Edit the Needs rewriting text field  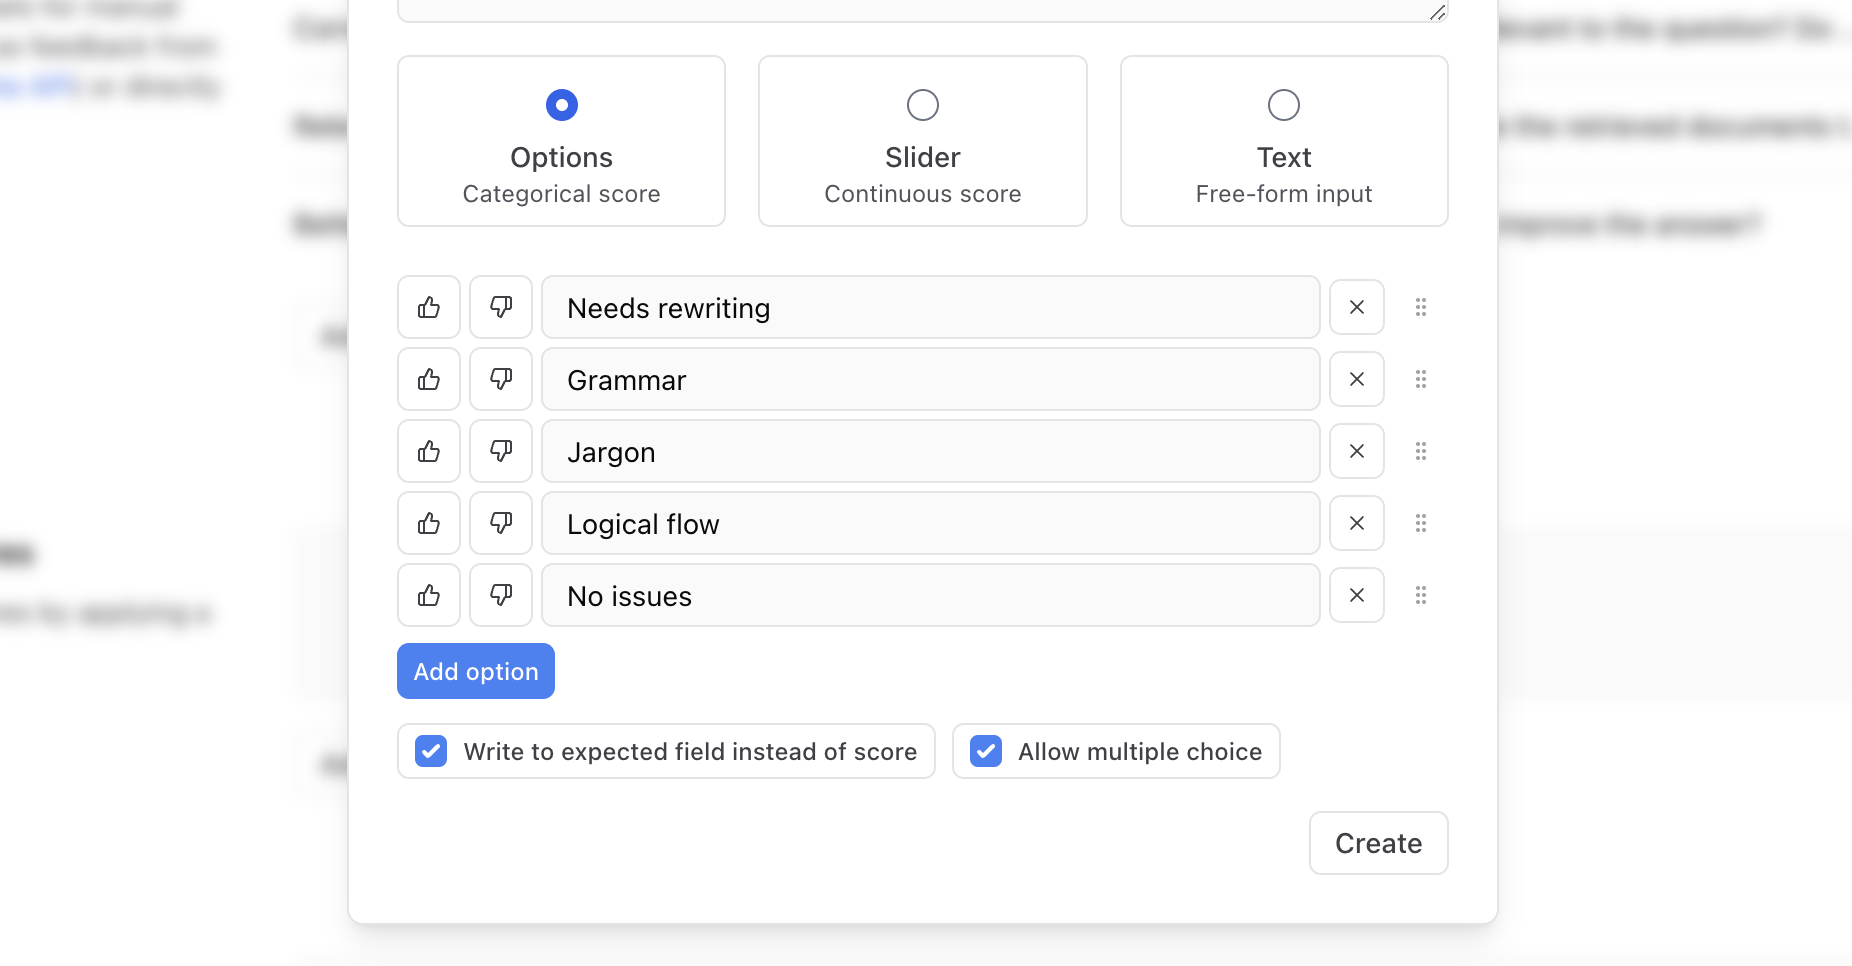930,307
